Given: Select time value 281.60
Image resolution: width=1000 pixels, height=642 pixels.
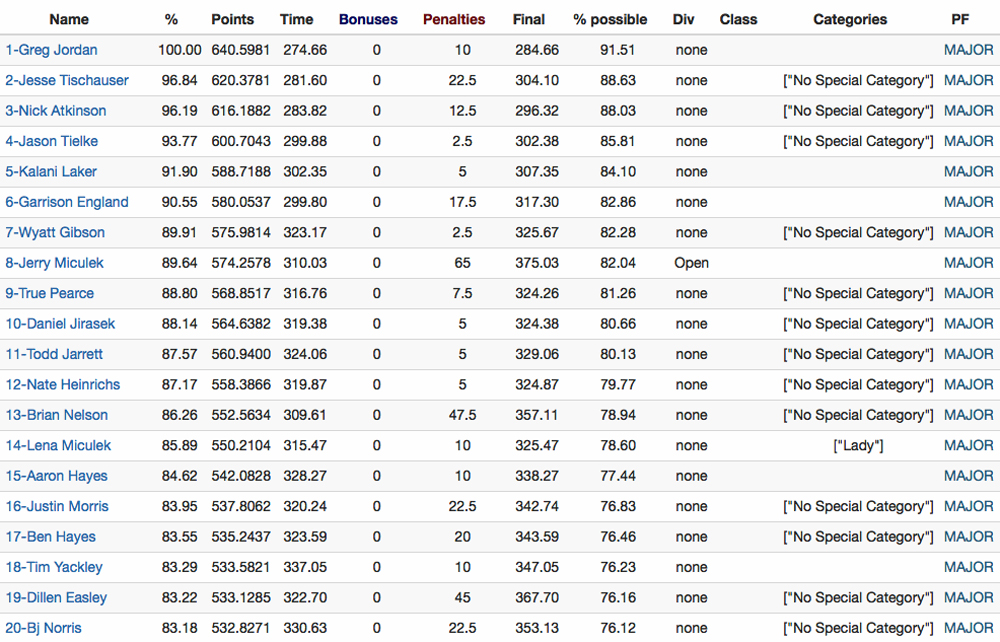Looking at the screenshot, I should [305, 80].
